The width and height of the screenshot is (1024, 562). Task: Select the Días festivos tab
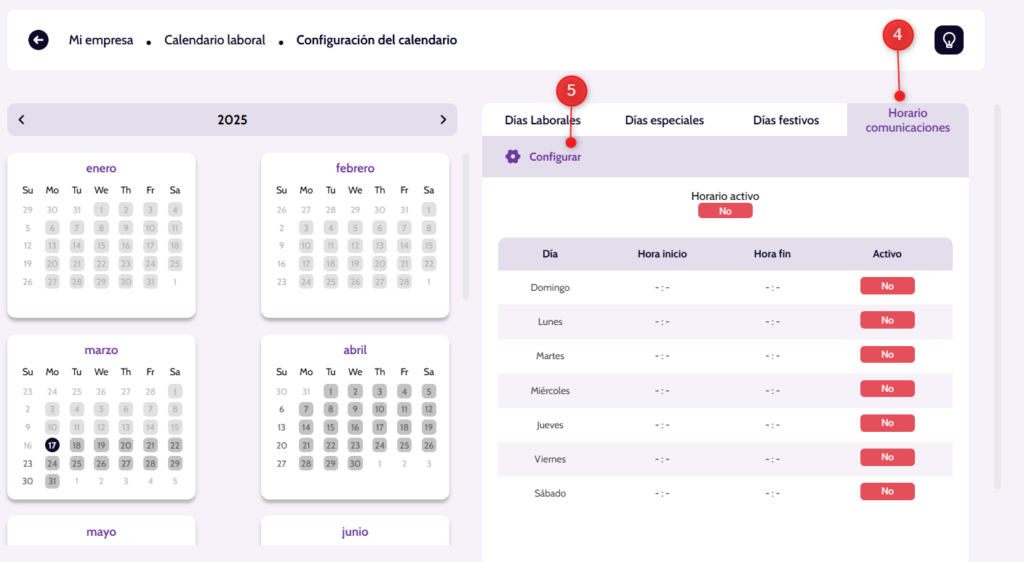coord(786,120)
